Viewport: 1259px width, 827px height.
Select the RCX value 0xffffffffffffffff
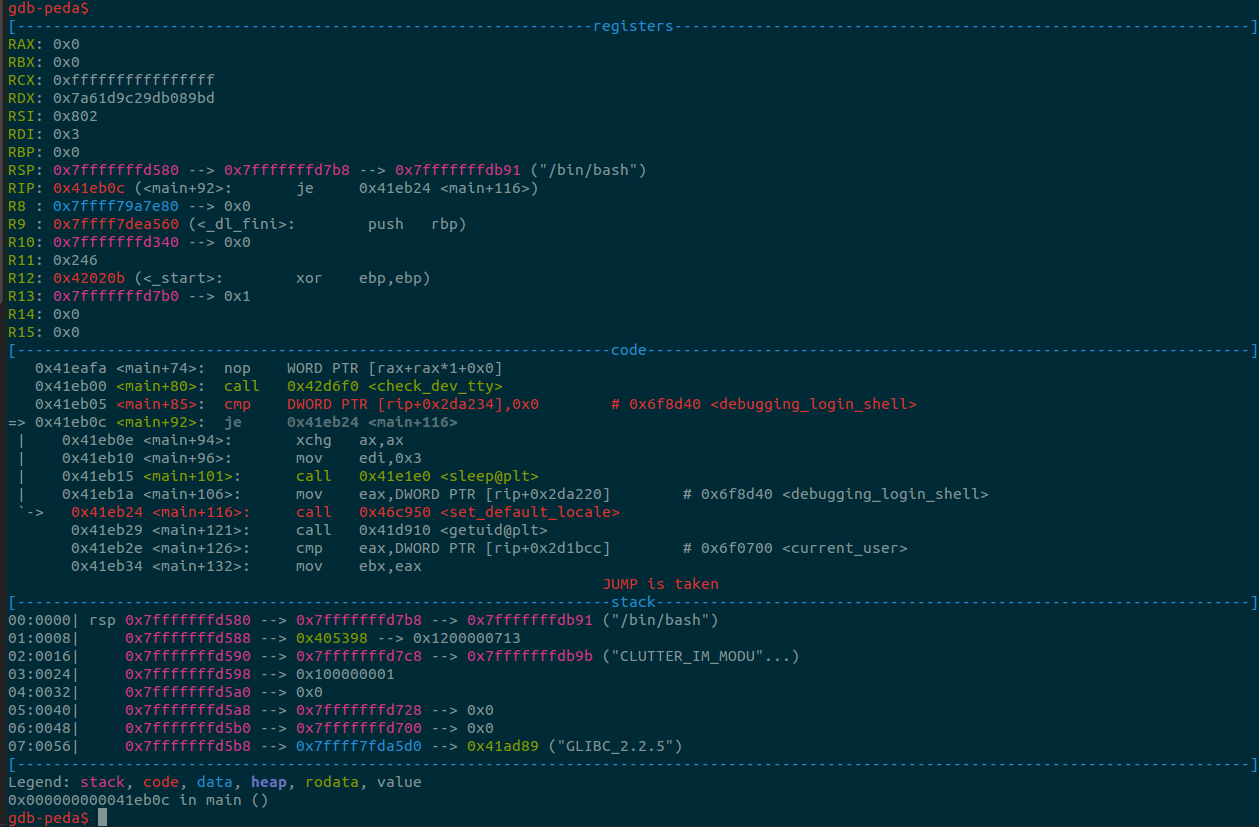[134, 80]
